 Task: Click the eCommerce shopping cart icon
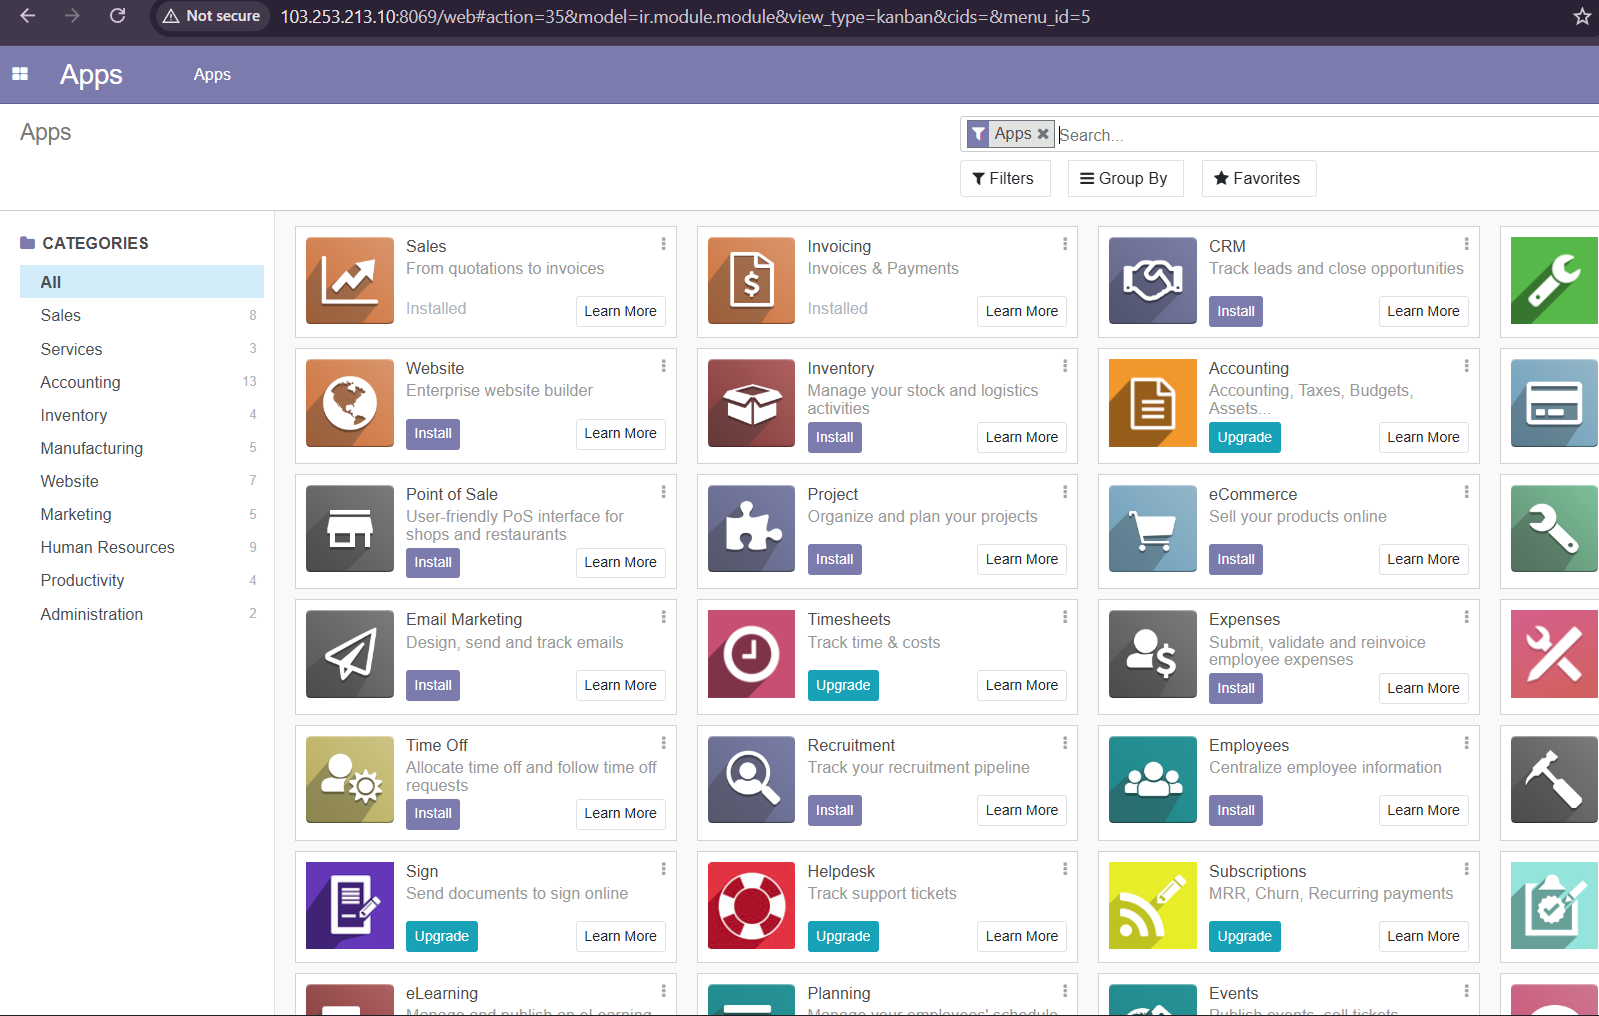[1152, 529]
